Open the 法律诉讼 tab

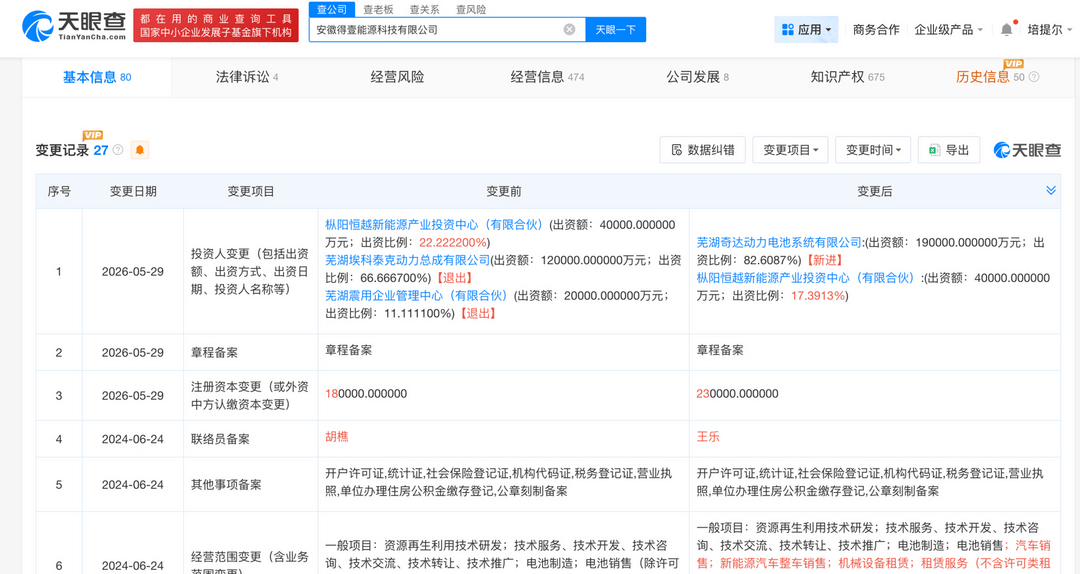point(247,77)
